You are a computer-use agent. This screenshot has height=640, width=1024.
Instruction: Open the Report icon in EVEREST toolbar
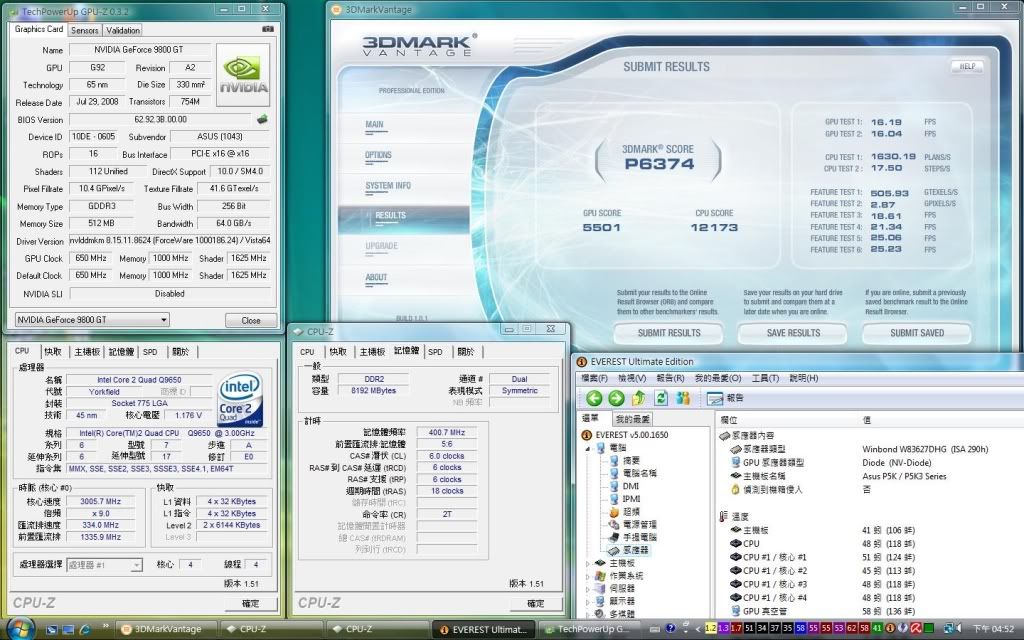tap(719, 398)
